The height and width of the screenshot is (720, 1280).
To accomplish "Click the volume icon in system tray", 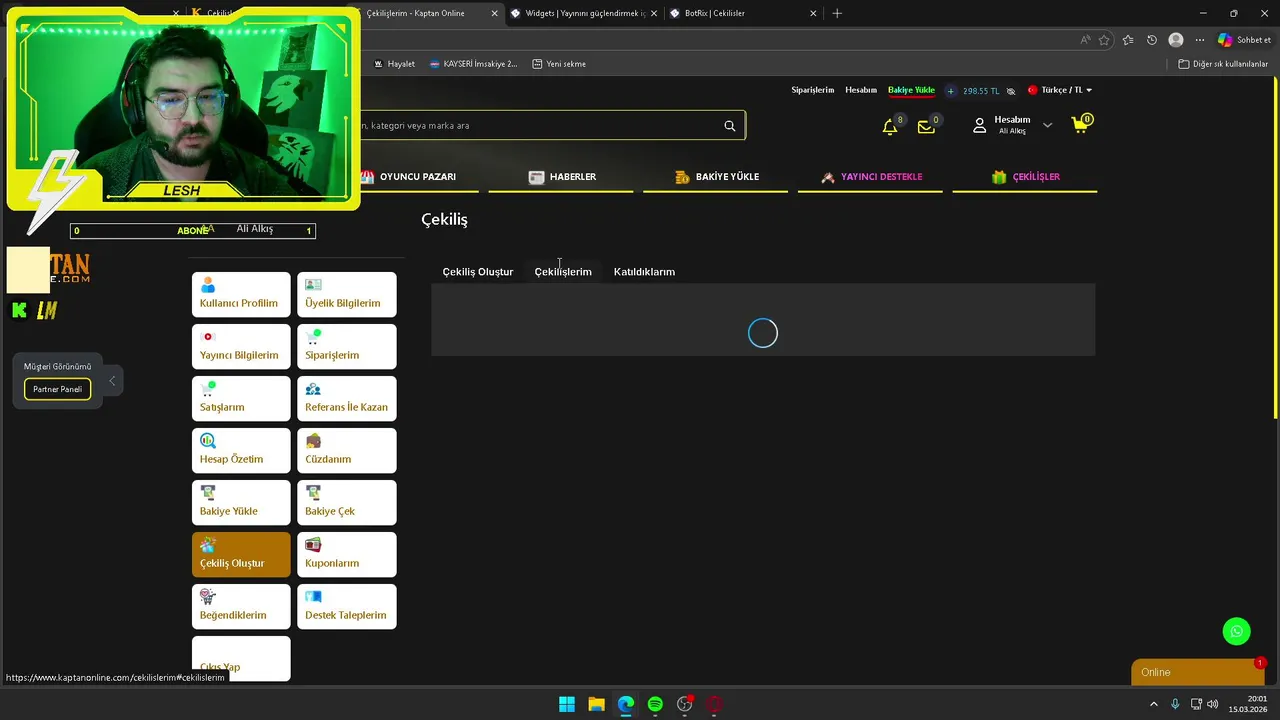I will point(1213,704).
